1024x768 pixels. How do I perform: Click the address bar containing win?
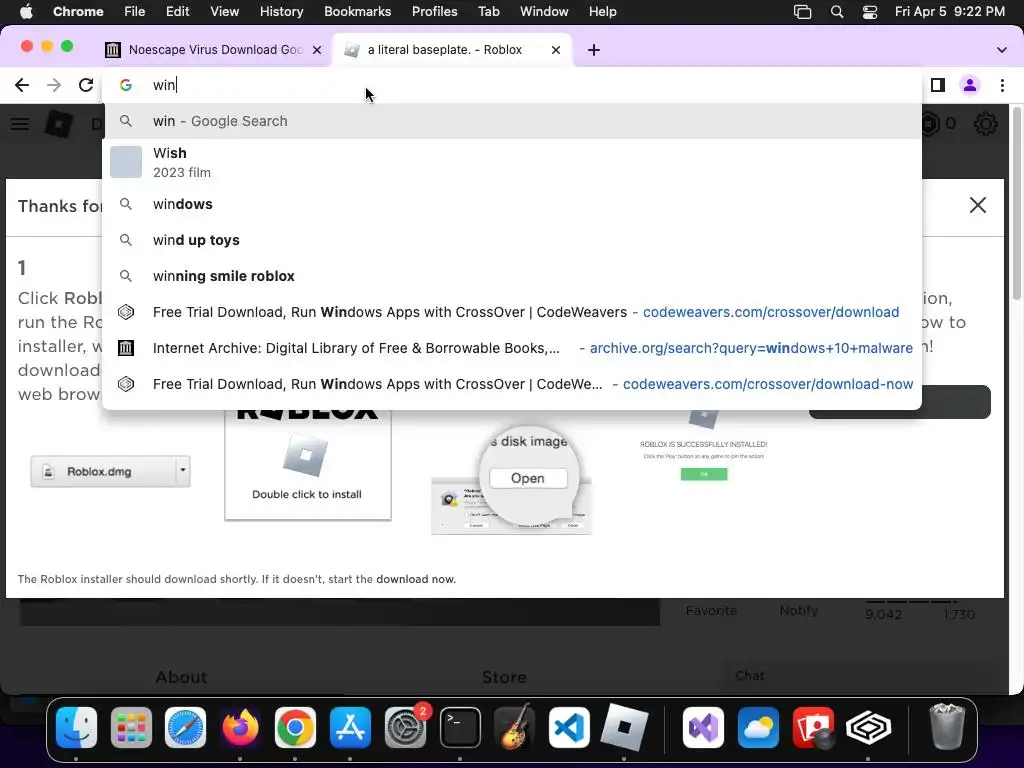coord(511,85)
